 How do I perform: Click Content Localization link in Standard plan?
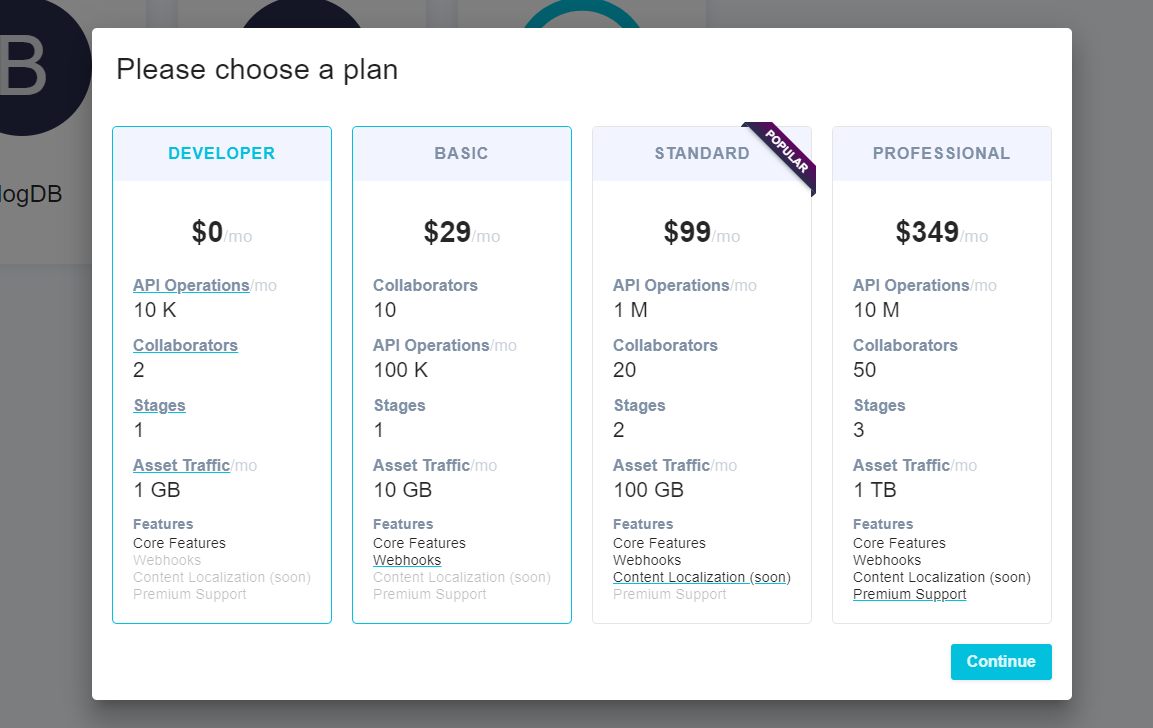pyautogui.click(x=701, y=577)
